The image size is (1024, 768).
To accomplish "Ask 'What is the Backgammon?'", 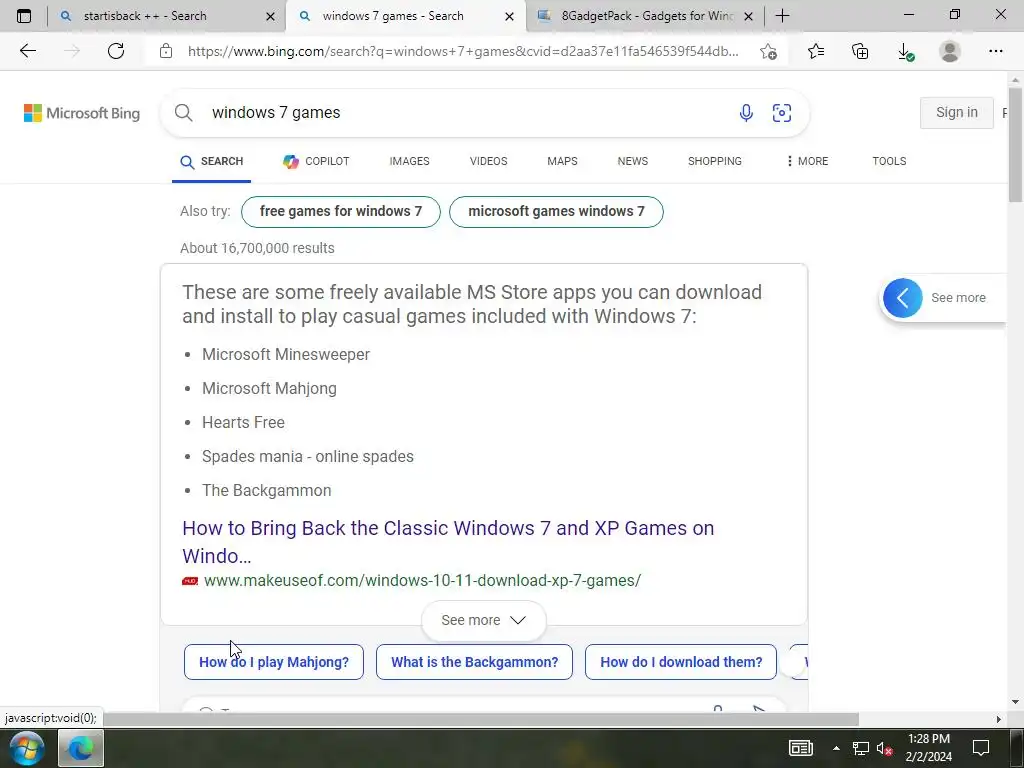I will coord(474,662).
